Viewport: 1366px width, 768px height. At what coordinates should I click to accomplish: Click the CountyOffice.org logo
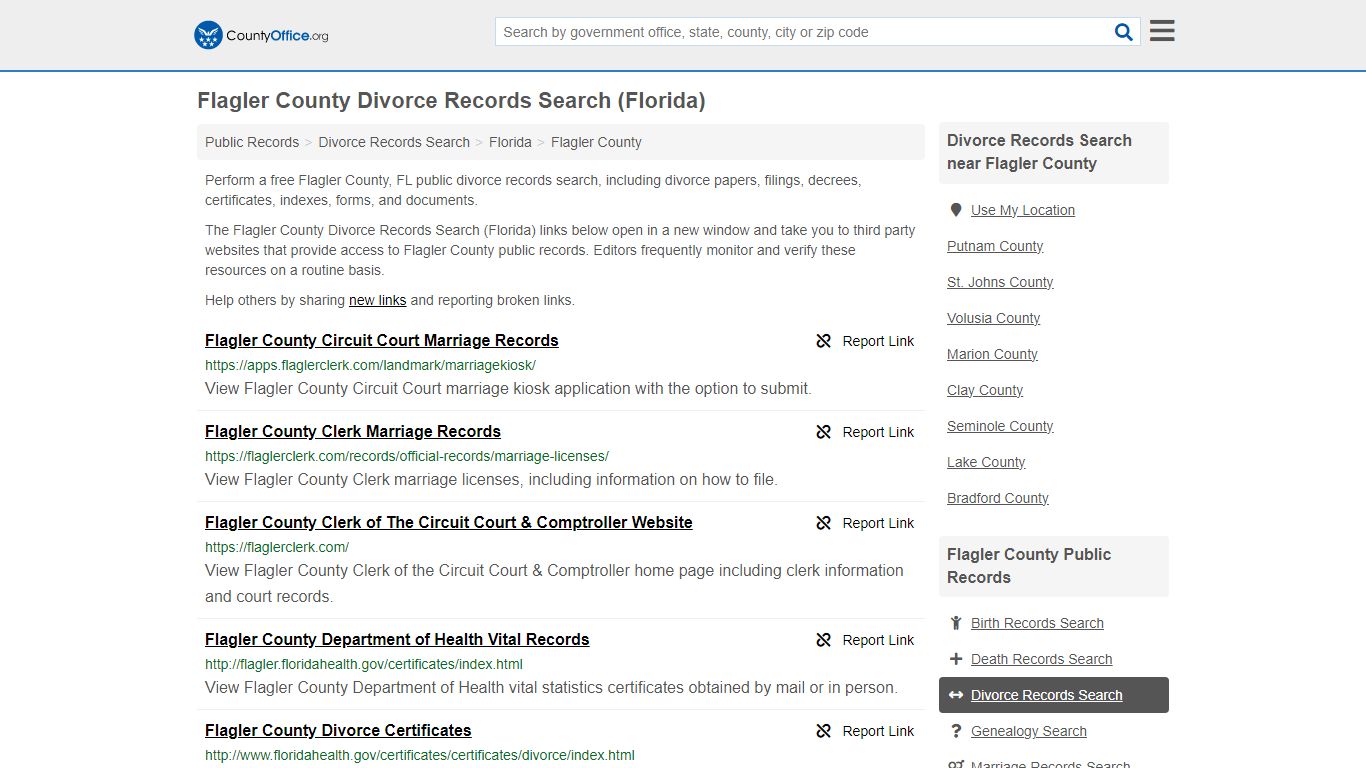(261, 35)
